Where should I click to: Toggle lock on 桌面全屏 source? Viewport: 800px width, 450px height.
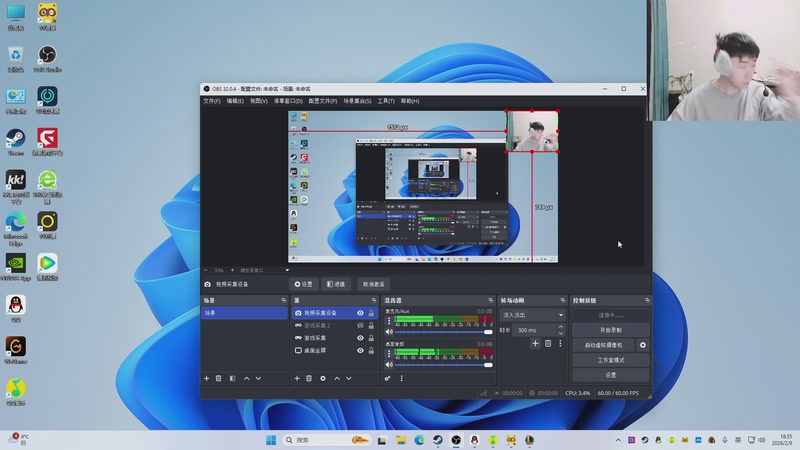click(371, 351)
